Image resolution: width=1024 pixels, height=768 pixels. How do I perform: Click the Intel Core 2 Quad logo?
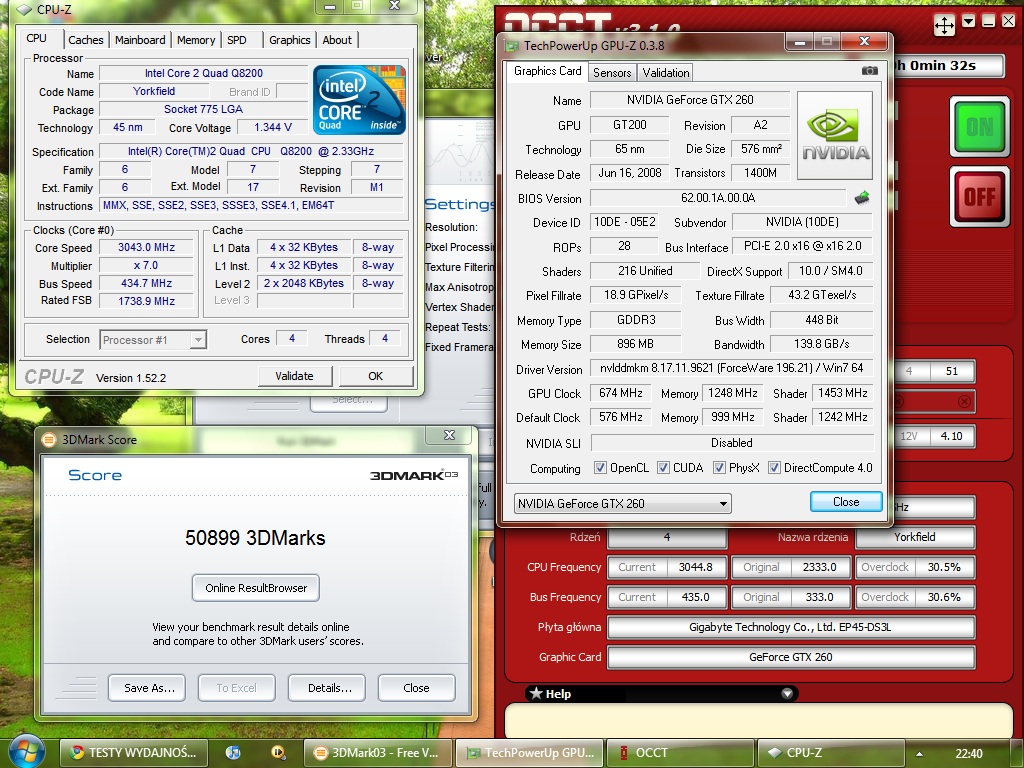[x=359, y=99]
